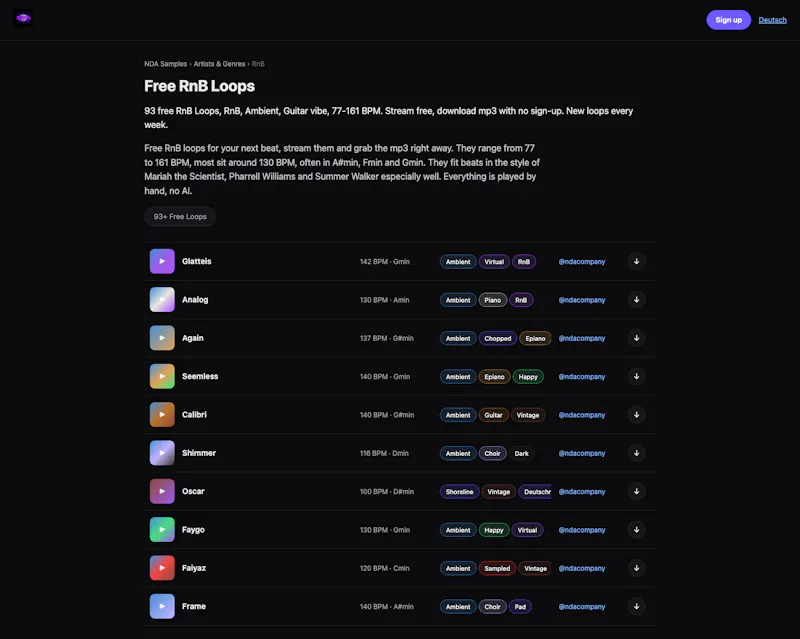Download the Frame loop mp3
Viewport: 800px width, 639px height.
coord(636,606)
